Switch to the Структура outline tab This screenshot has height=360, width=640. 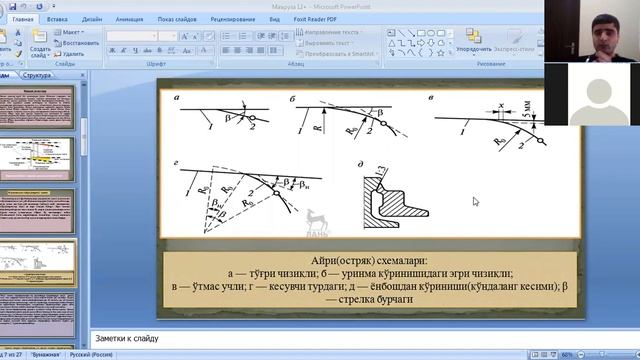click(37, 75)
